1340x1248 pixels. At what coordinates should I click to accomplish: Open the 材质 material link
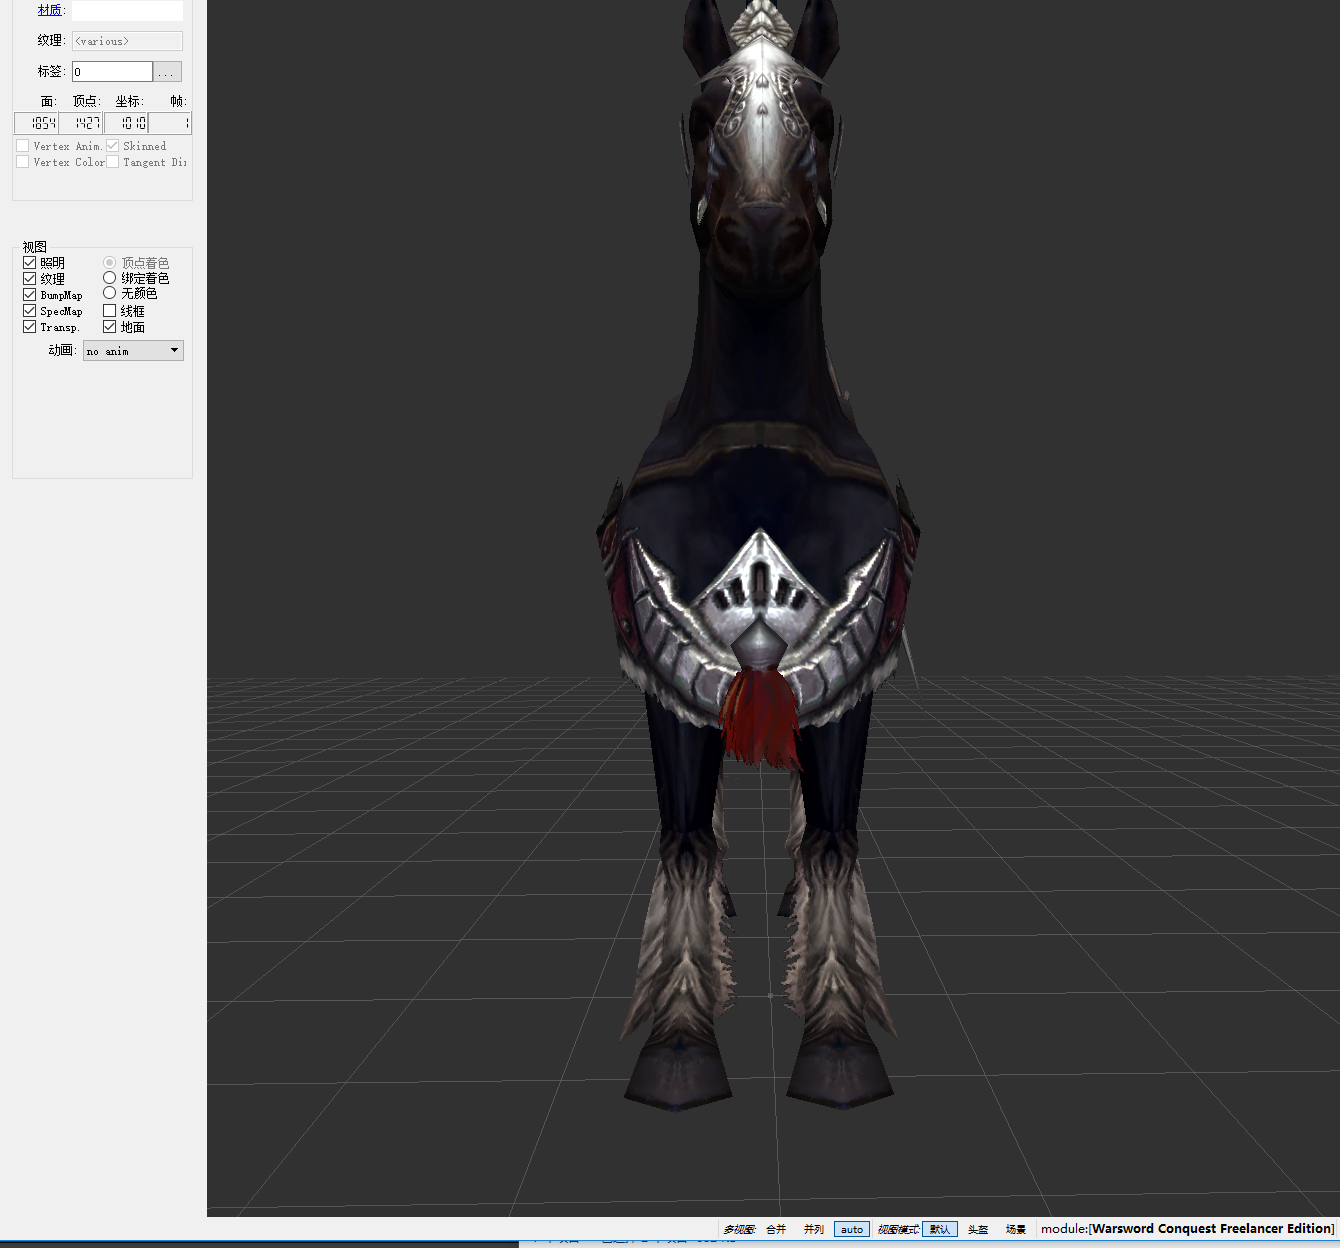[49, 10]
